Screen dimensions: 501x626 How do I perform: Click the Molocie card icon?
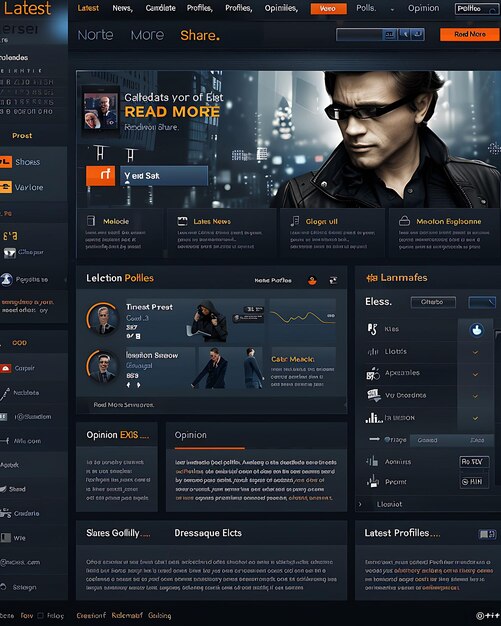point(91,221)
